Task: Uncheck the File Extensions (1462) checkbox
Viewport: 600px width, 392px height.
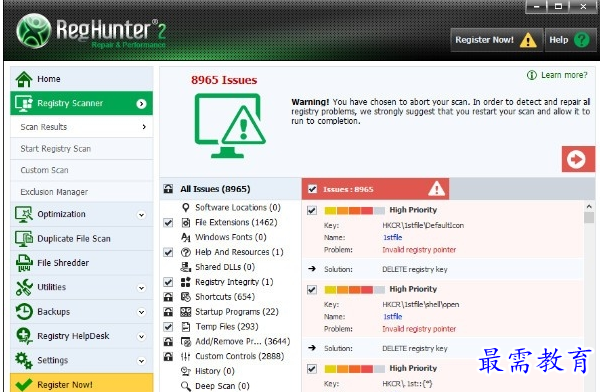Action: [x=168, y=223]
